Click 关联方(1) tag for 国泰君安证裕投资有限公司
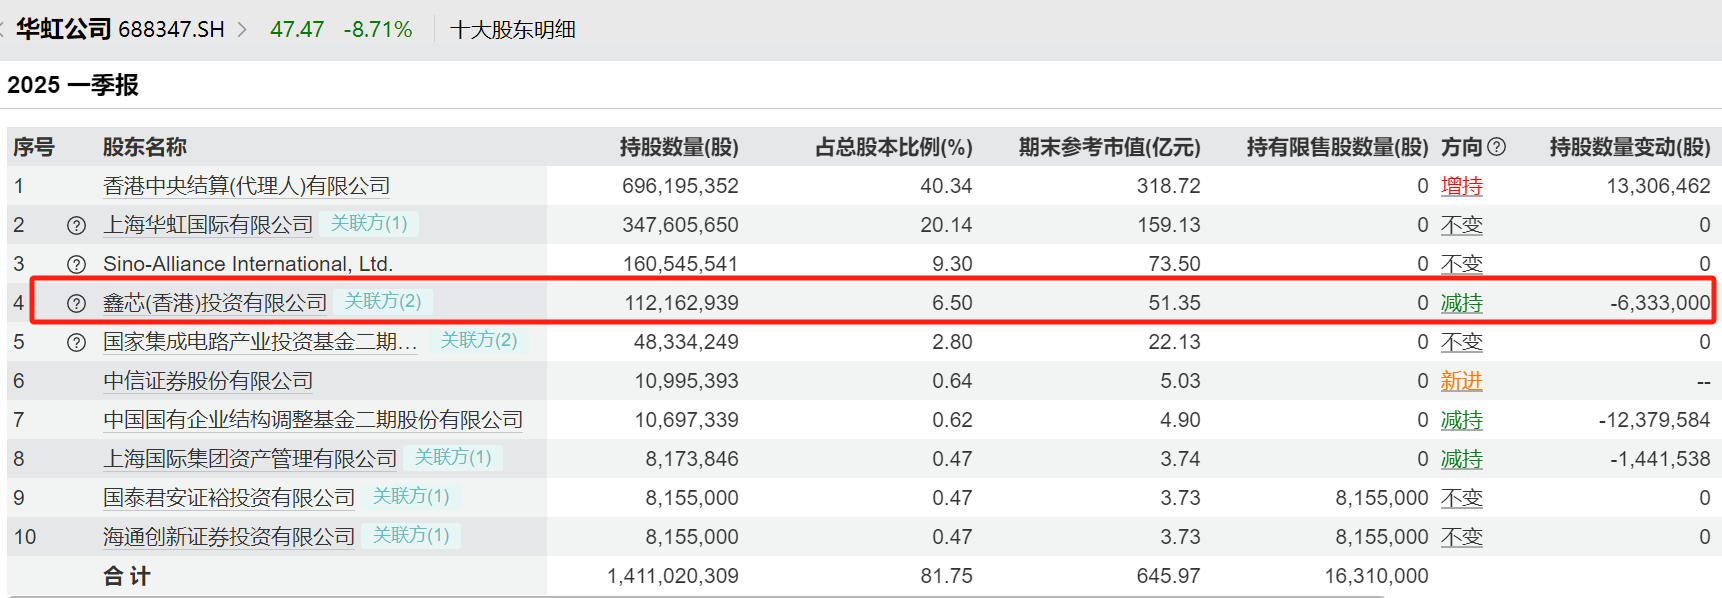The width and height of the screenshot is (1722, 598). 411,496
